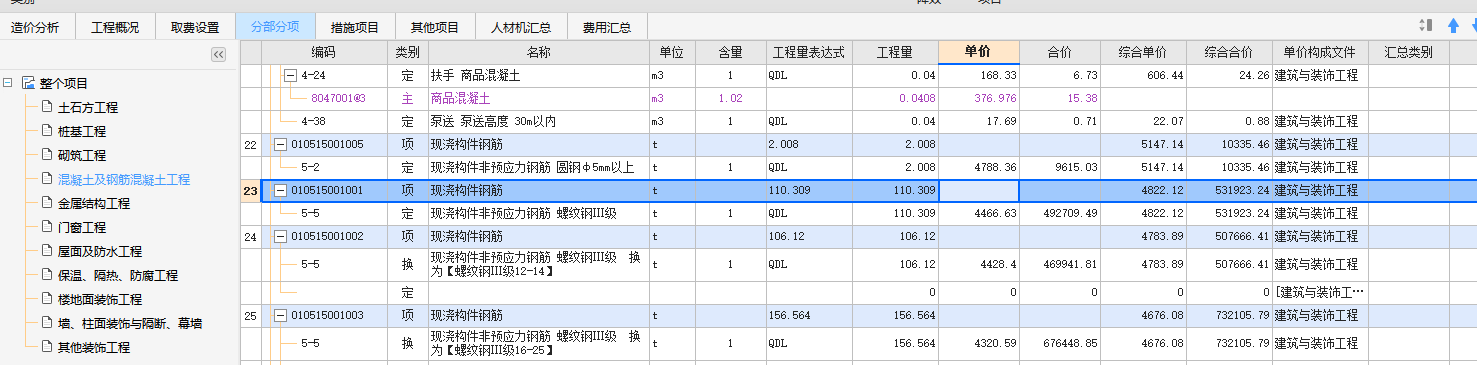Click the truncated [建筑与装饰工… cell

click(x=1320, y=292)
